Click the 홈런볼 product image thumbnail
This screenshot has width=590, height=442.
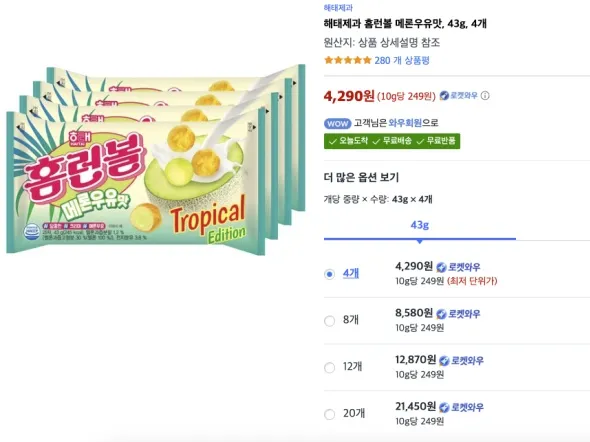tap(156, 160)
